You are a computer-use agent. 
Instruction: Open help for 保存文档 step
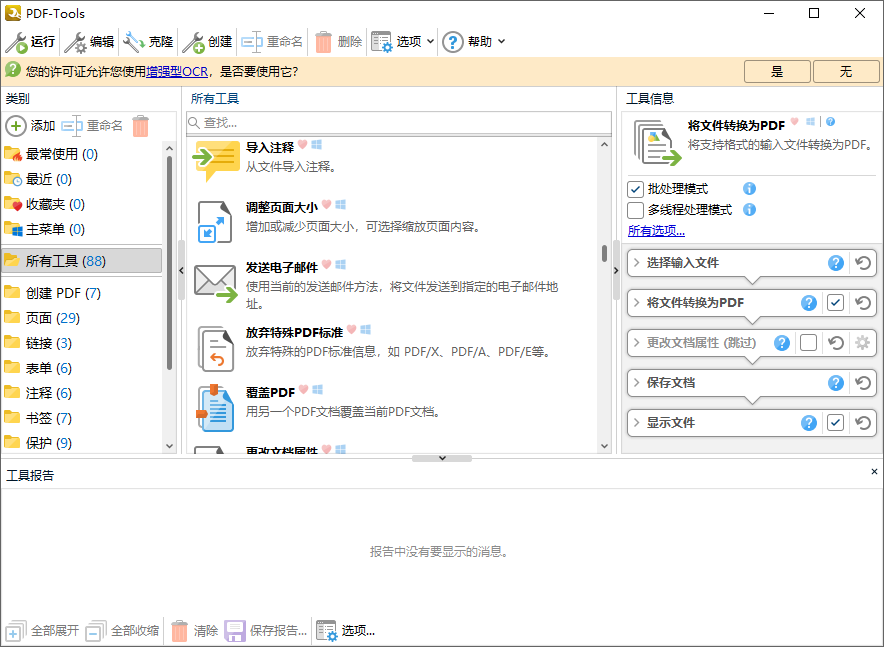pos(836,383)
